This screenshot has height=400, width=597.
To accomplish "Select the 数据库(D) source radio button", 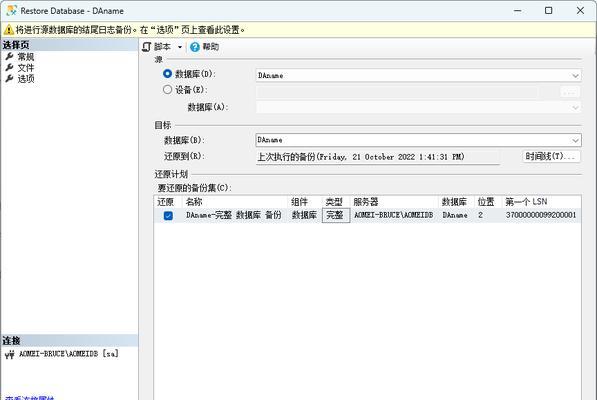I will tap(167, 73).
